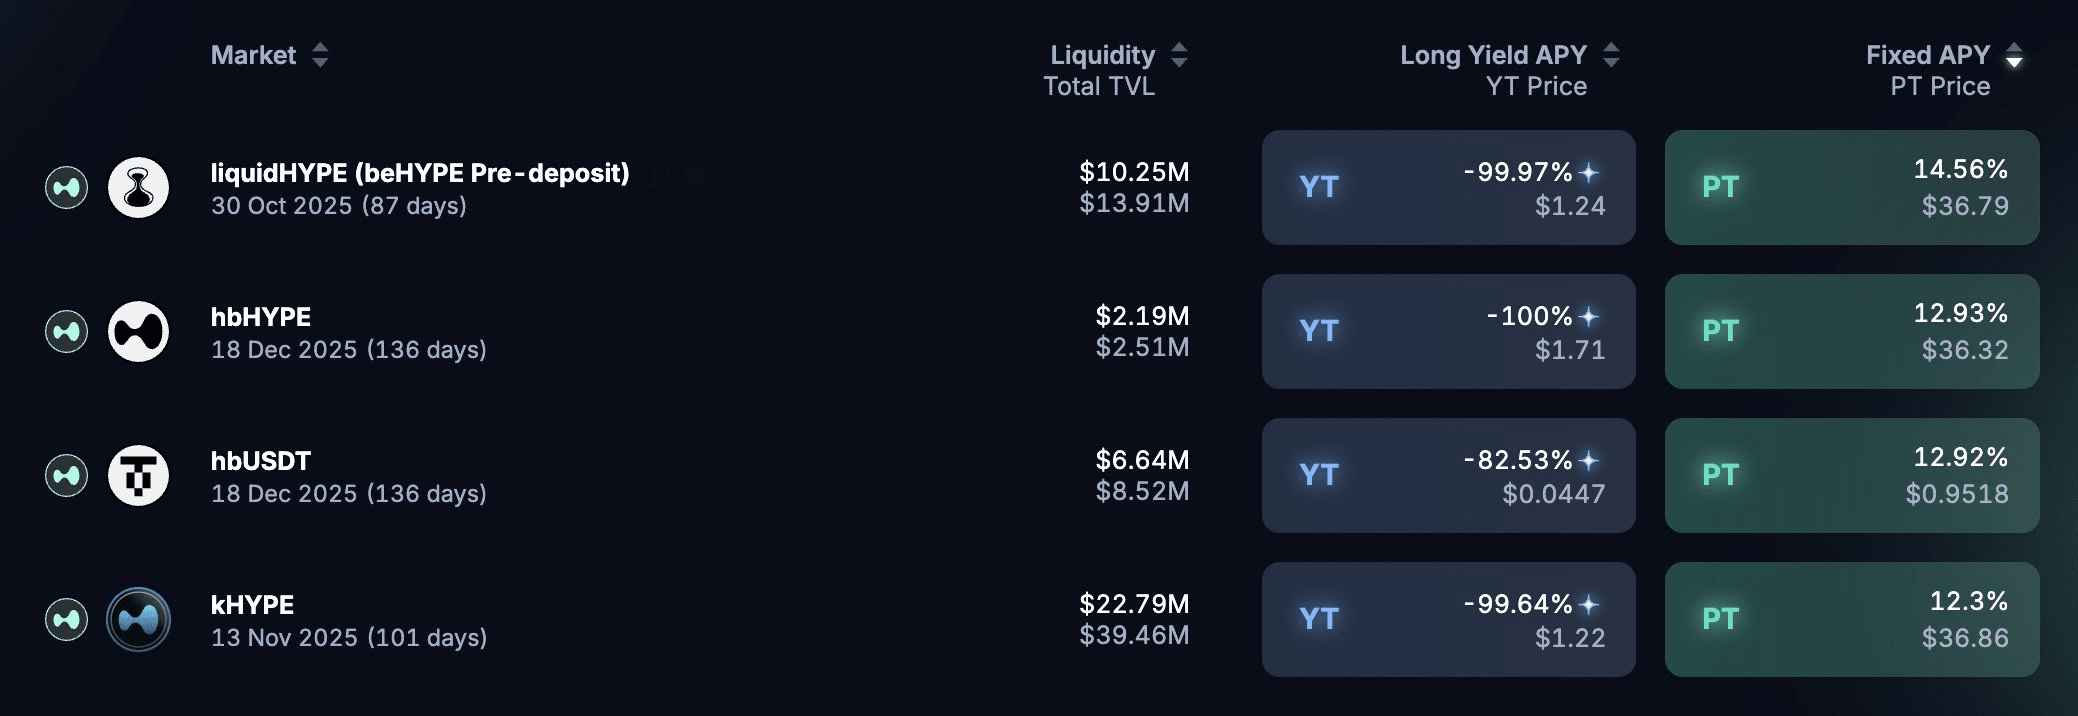Screen dimensions: 2078x716
Task: Sort the table by Market column
Action: point(320,55)
